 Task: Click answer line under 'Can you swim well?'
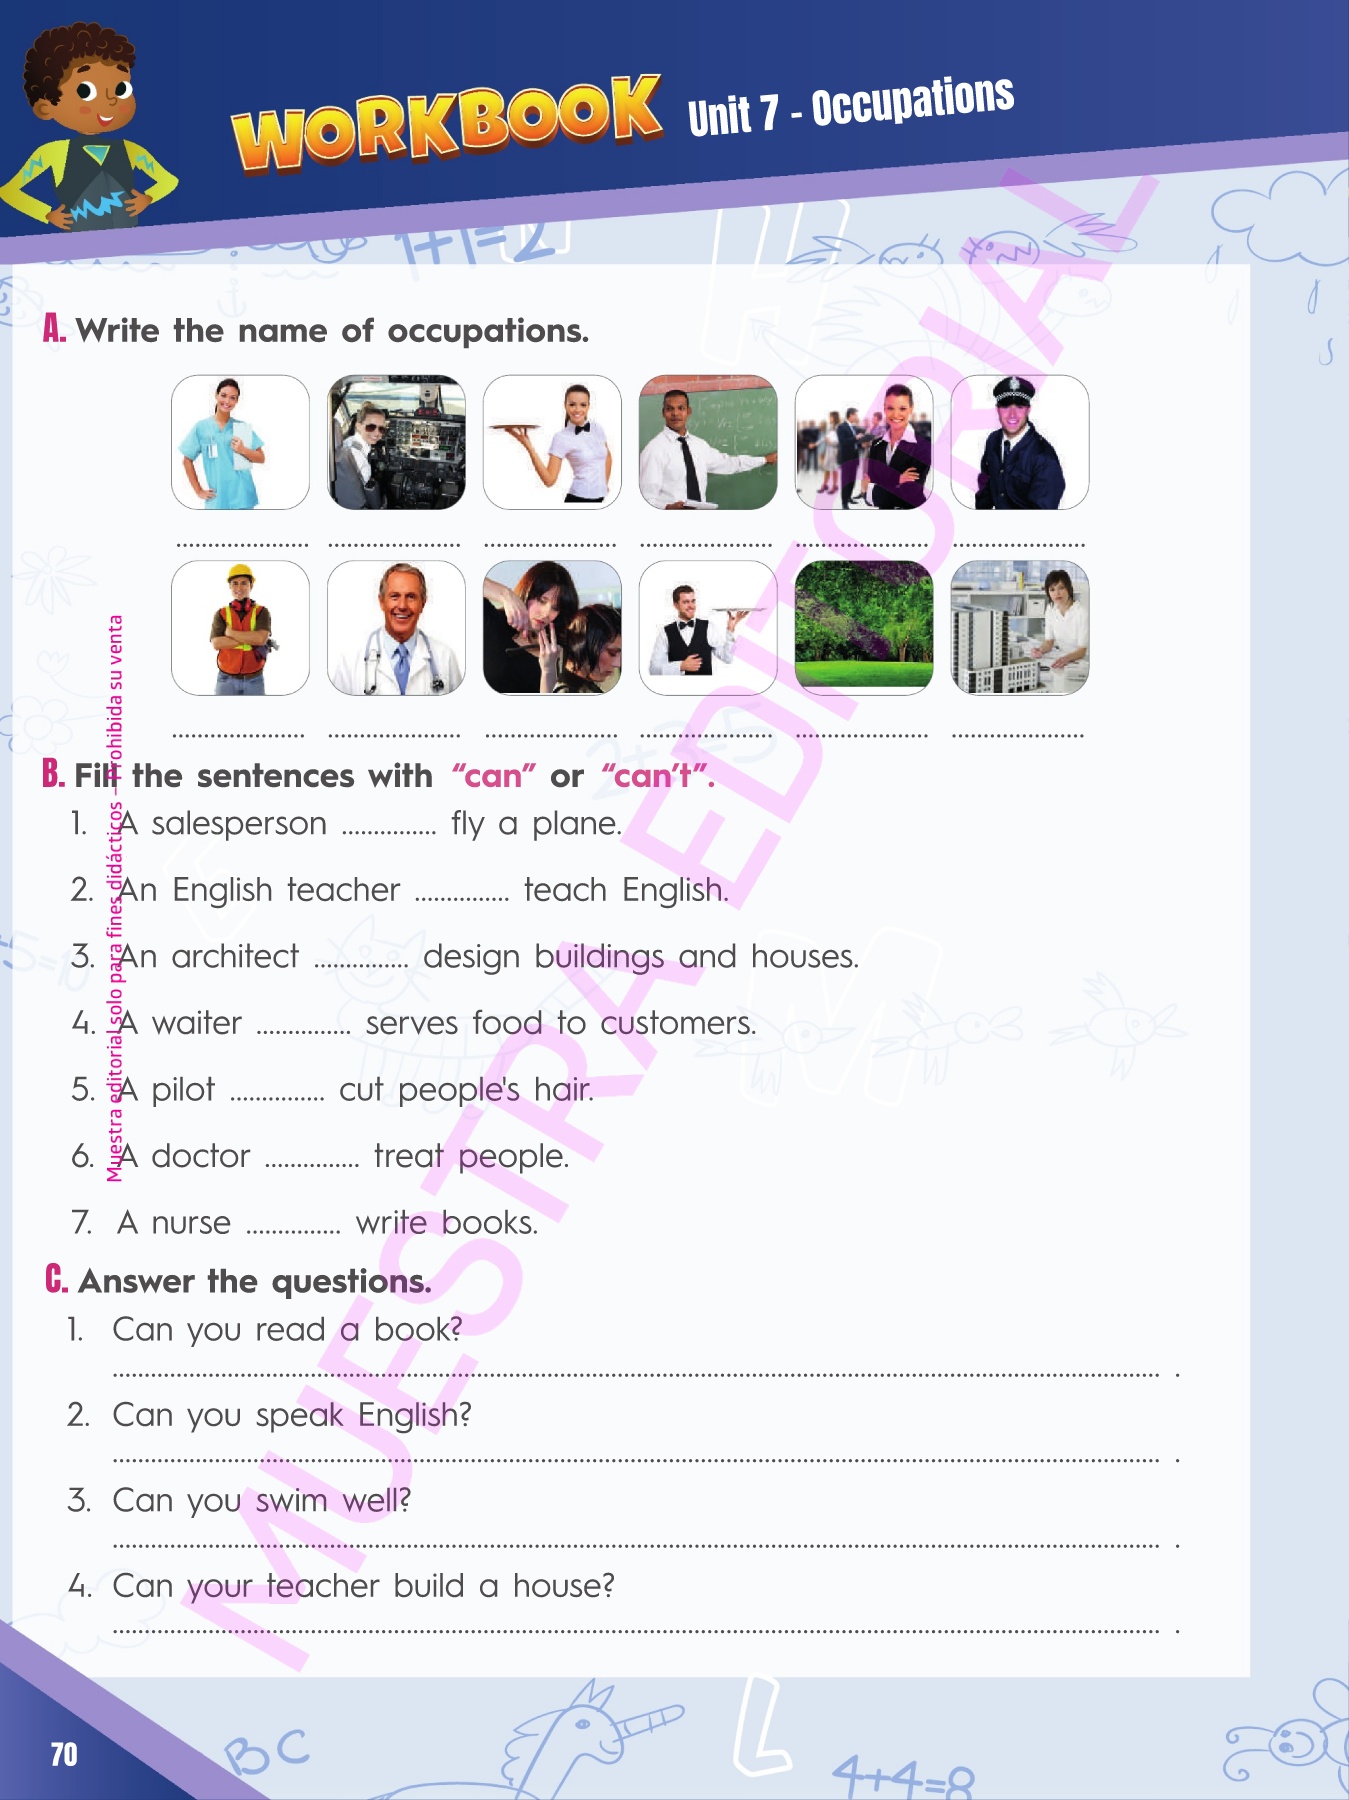636,1545
